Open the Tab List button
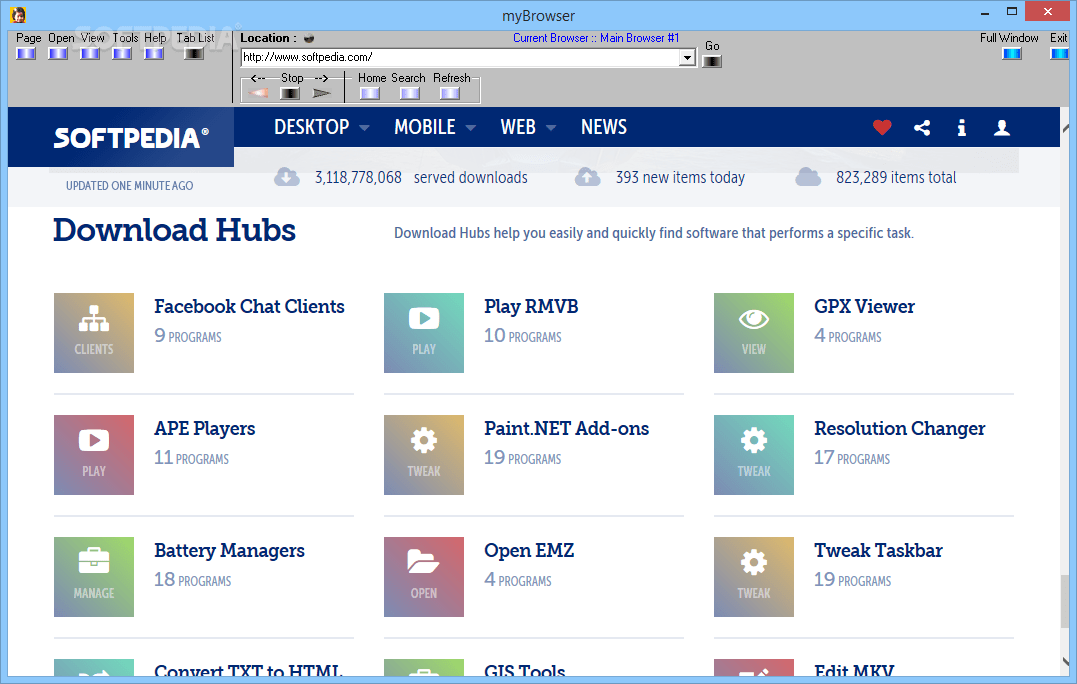1077x684 pixels. [x=194, y=54]
